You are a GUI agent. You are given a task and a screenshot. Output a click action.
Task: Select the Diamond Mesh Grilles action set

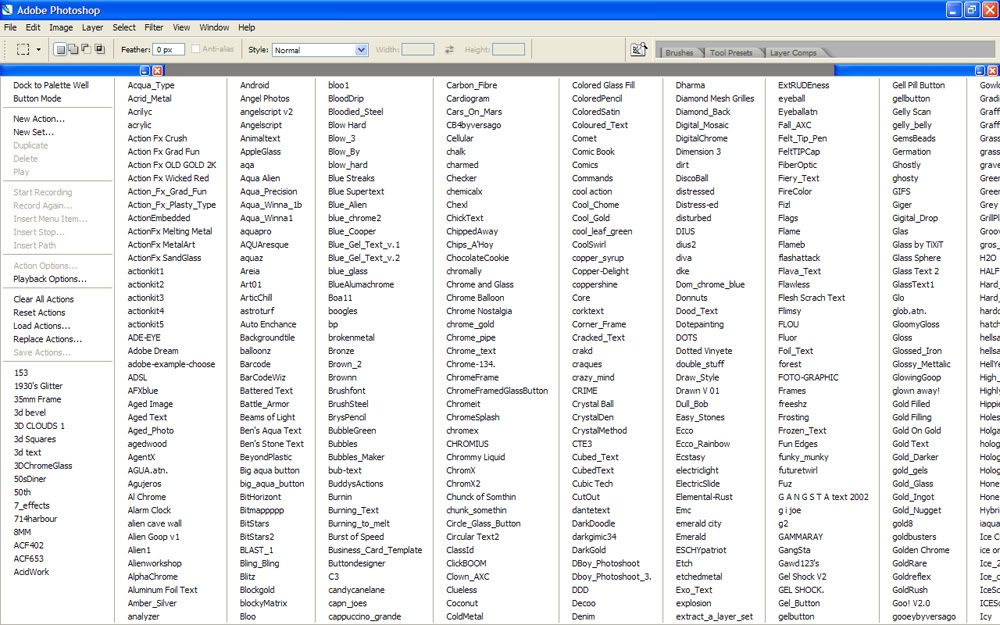coord(715,98)
